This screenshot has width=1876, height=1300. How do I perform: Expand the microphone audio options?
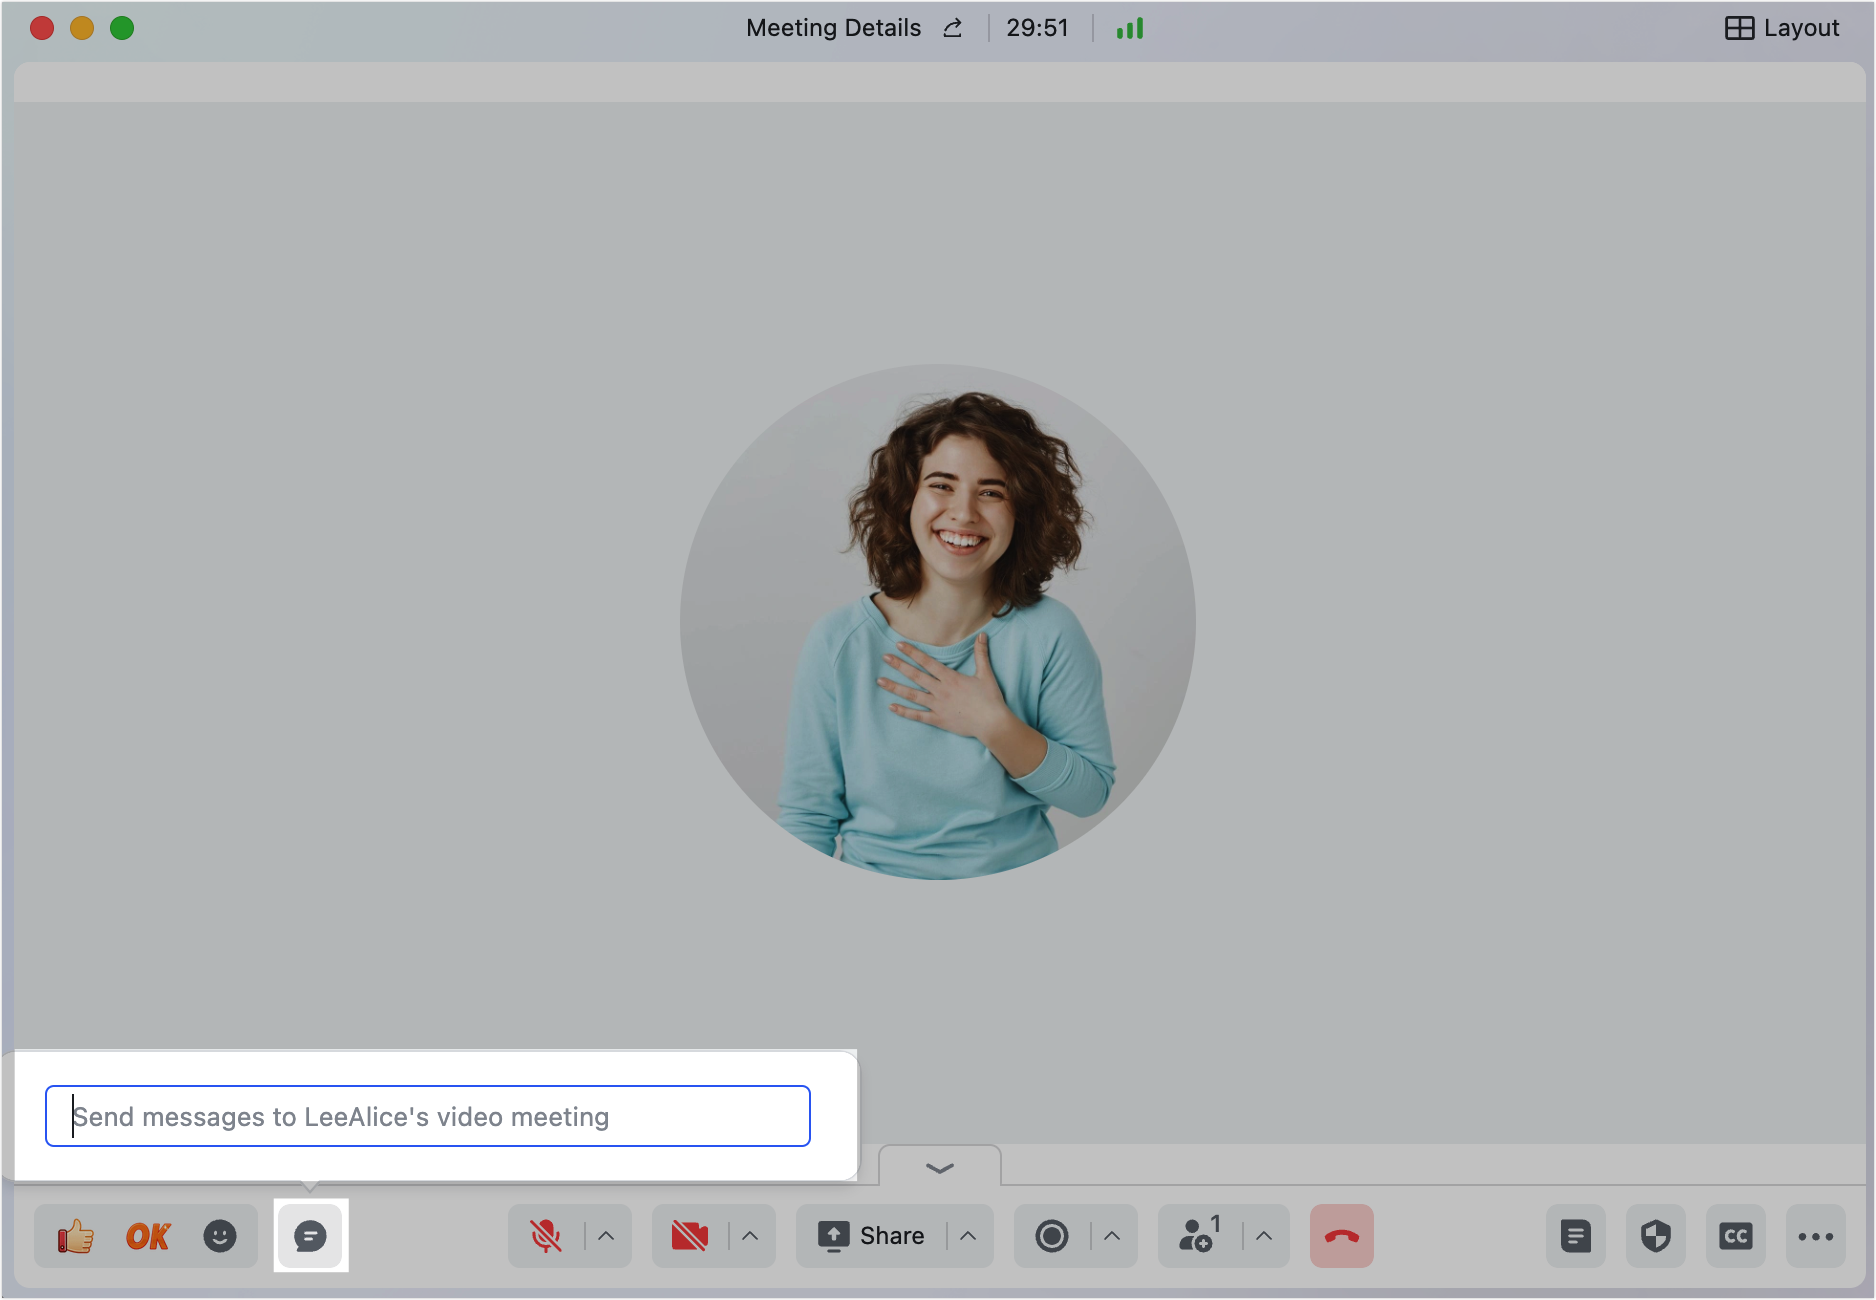pyautogui.click(x=605, y=1236)
